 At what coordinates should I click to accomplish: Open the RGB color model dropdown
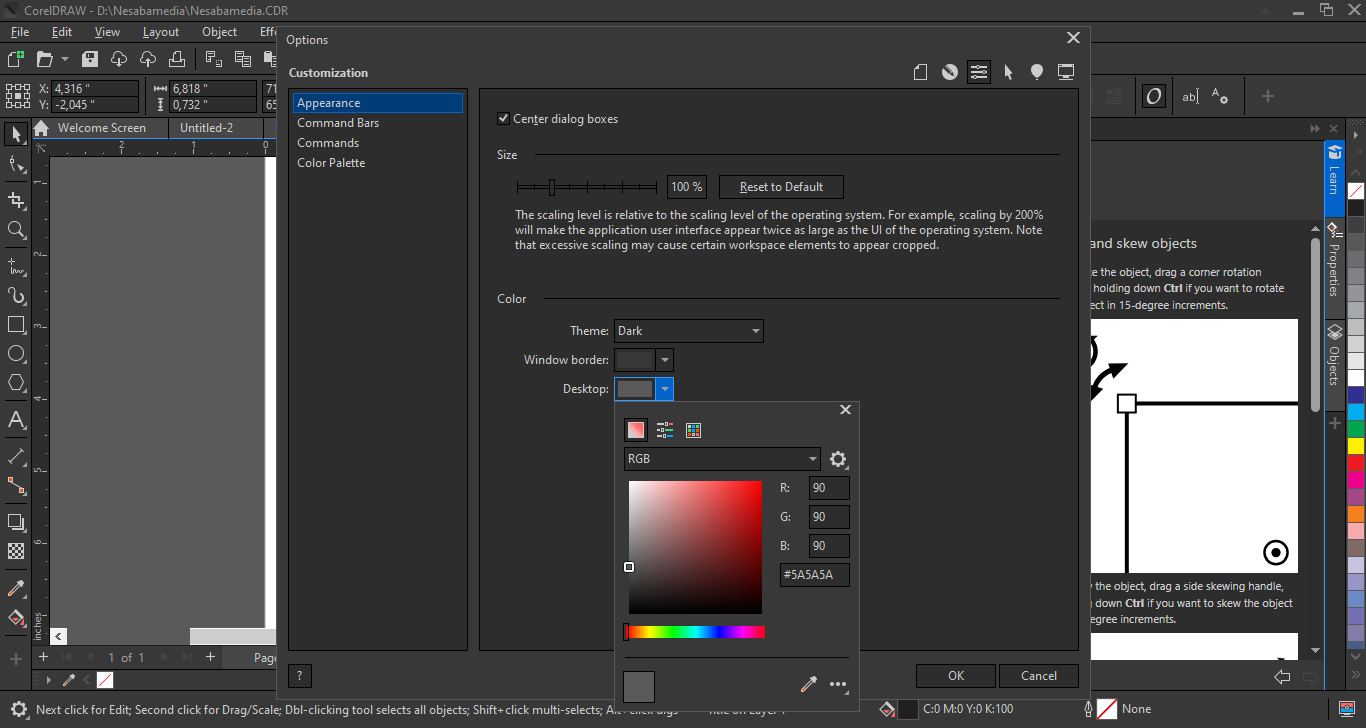pyautogui.click(x=721, y=459)
